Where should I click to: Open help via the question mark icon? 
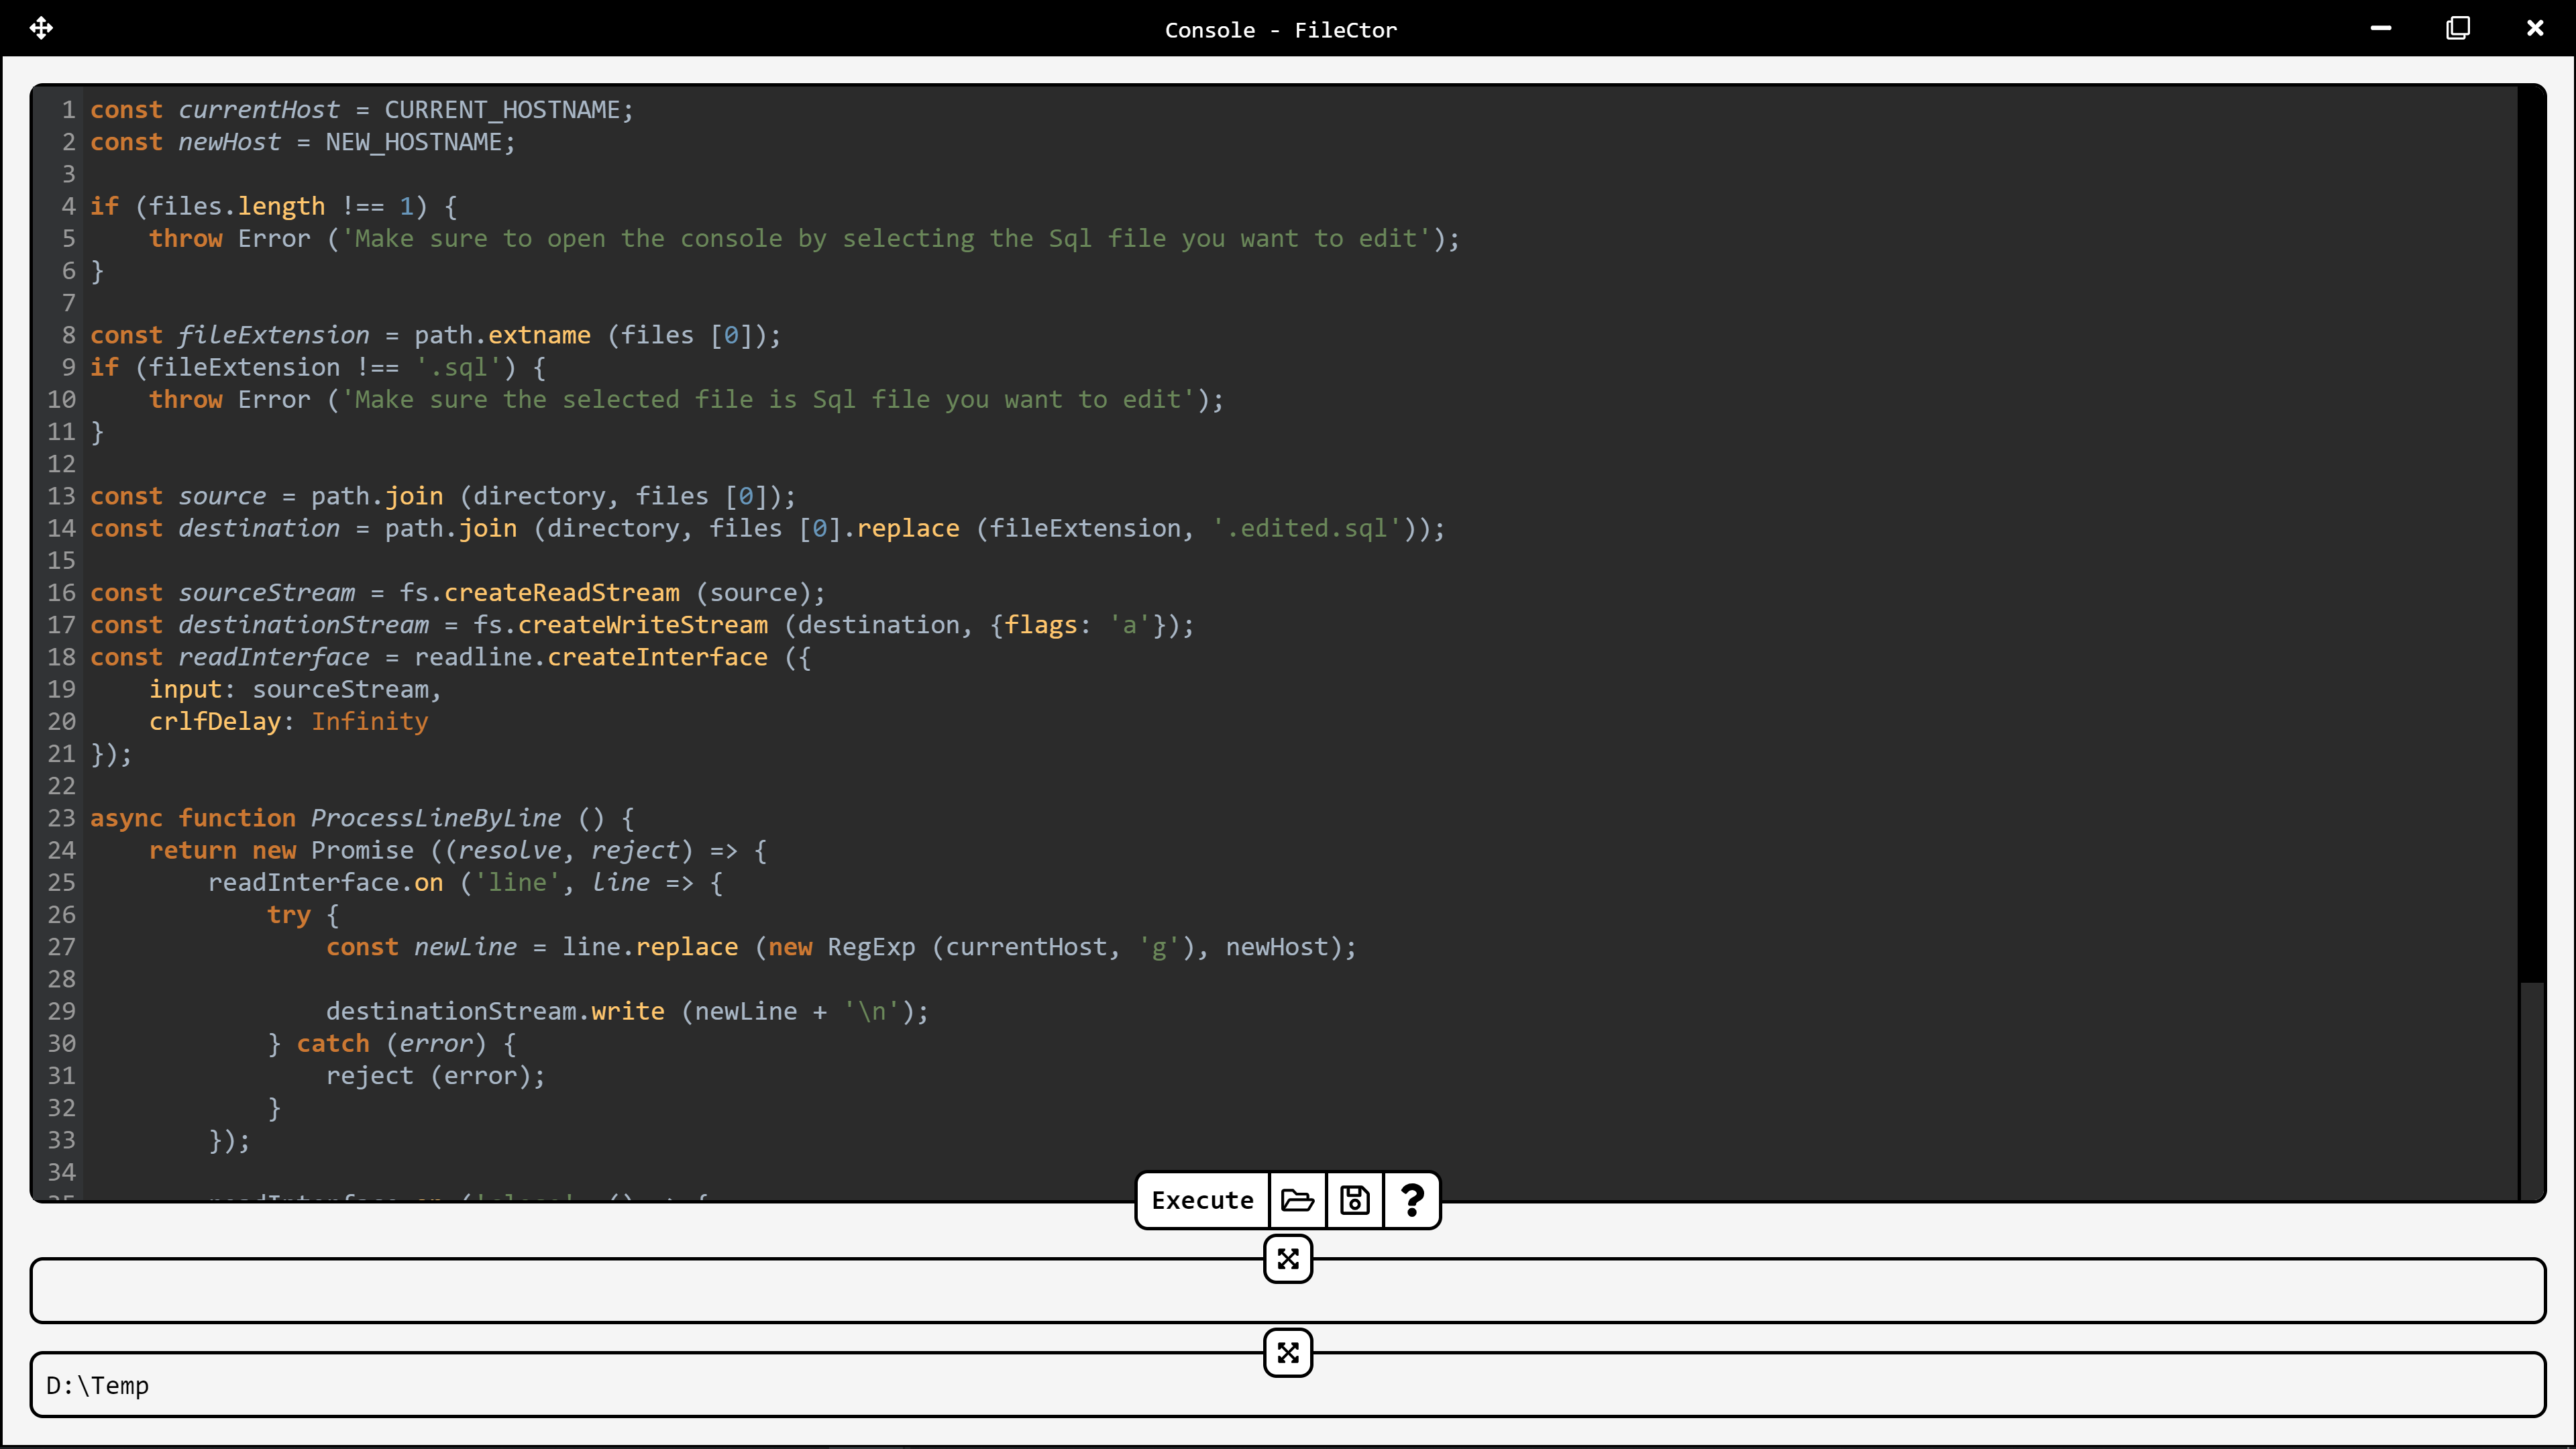(1411, 1200)
